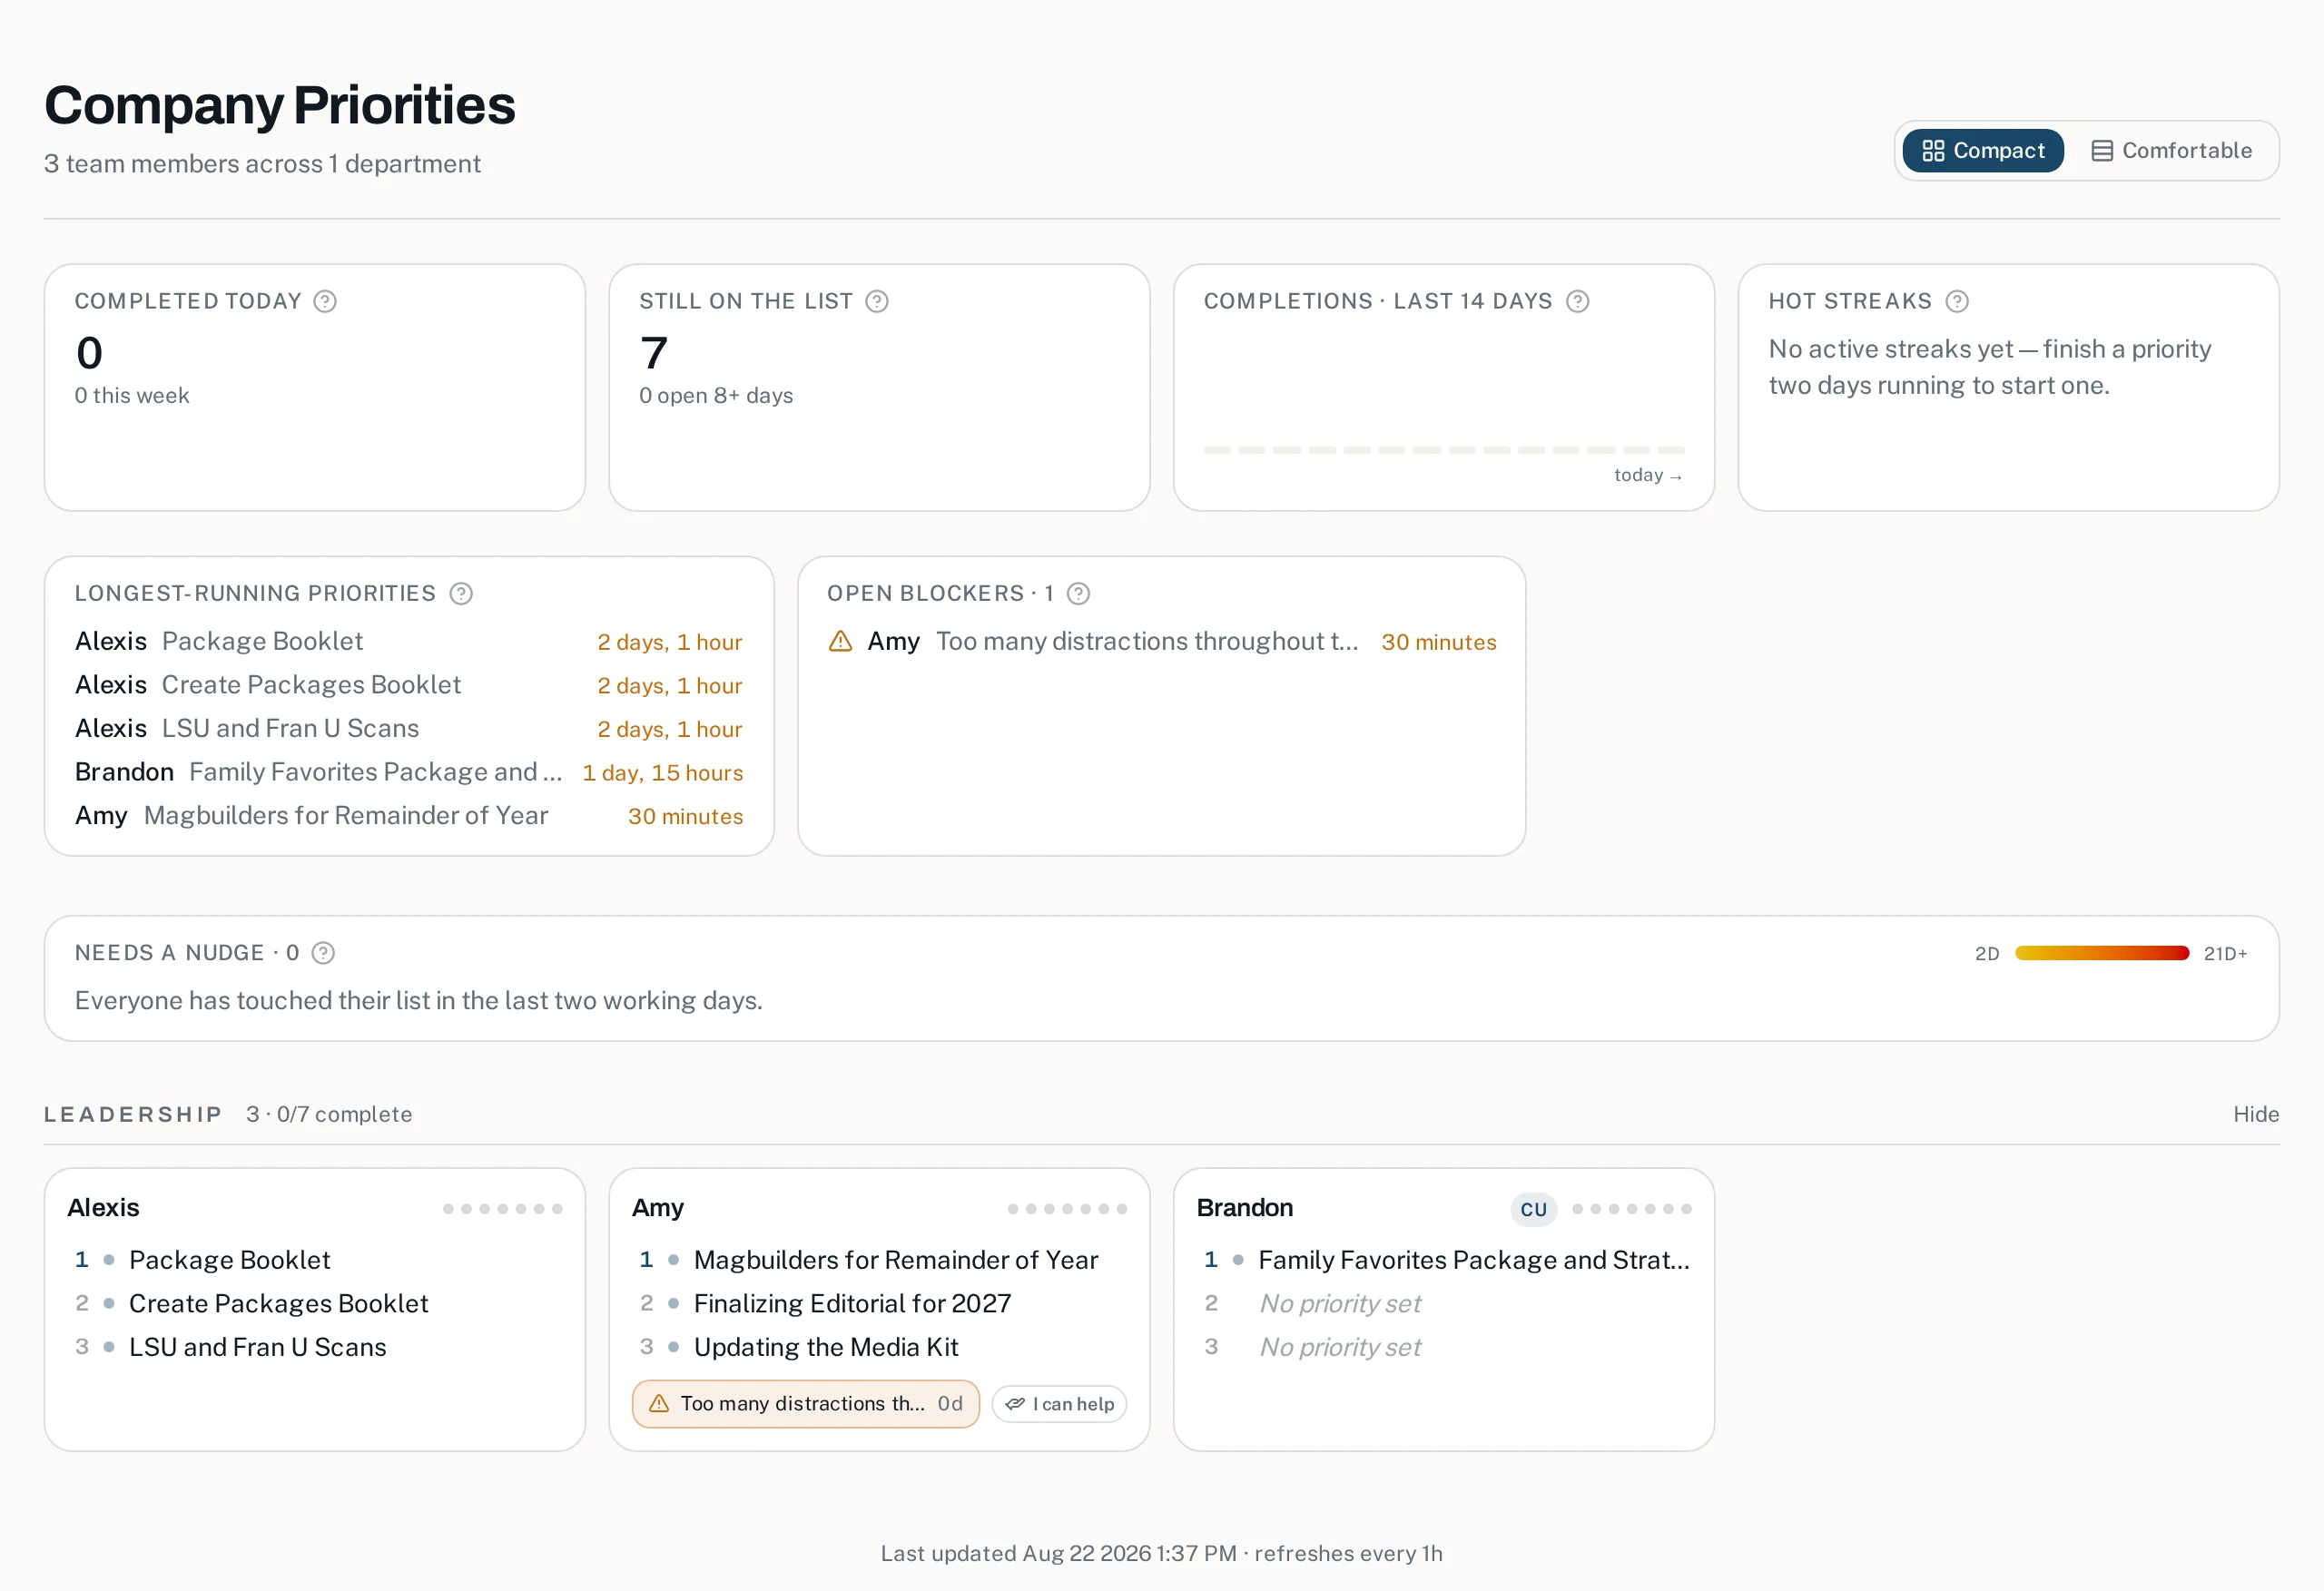The image size is (2324, 1591).
Task: Open Amy's 'Too many distractions throughout t...' blocker row
Action: coord(1162,641)
